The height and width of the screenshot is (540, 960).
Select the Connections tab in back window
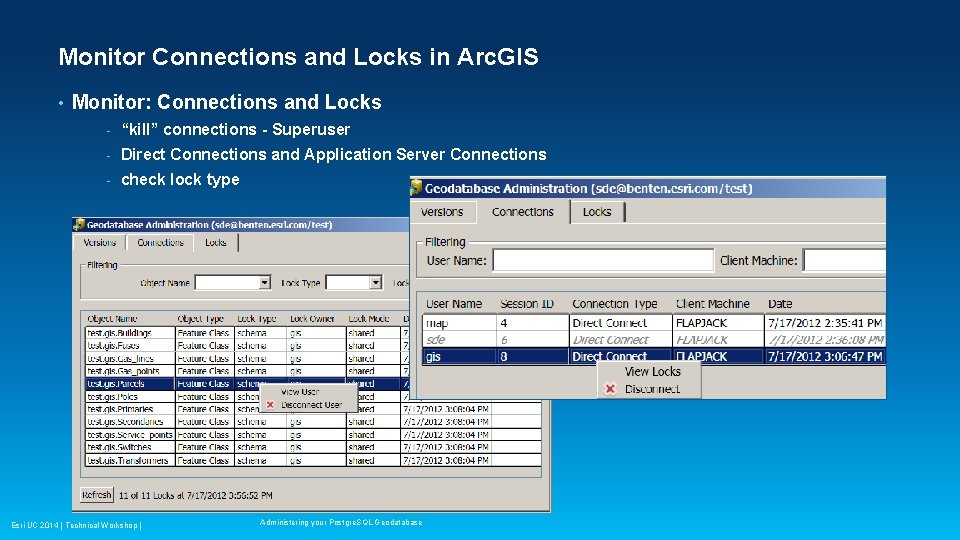(x=160, y=242)
